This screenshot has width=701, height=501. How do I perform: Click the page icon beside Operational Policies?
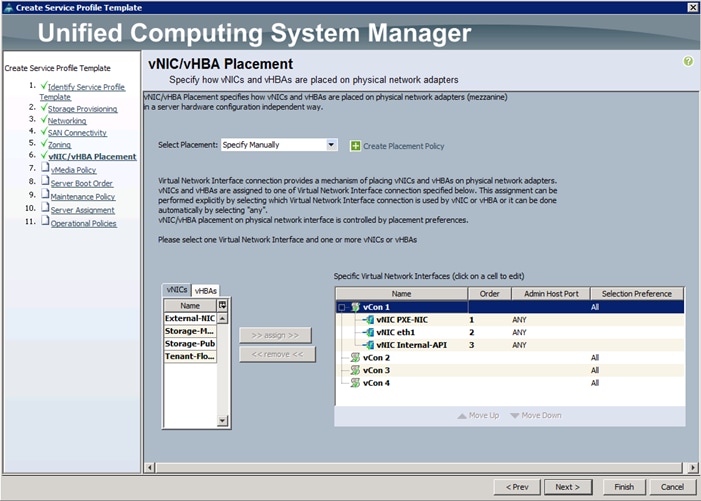point(45,221)
